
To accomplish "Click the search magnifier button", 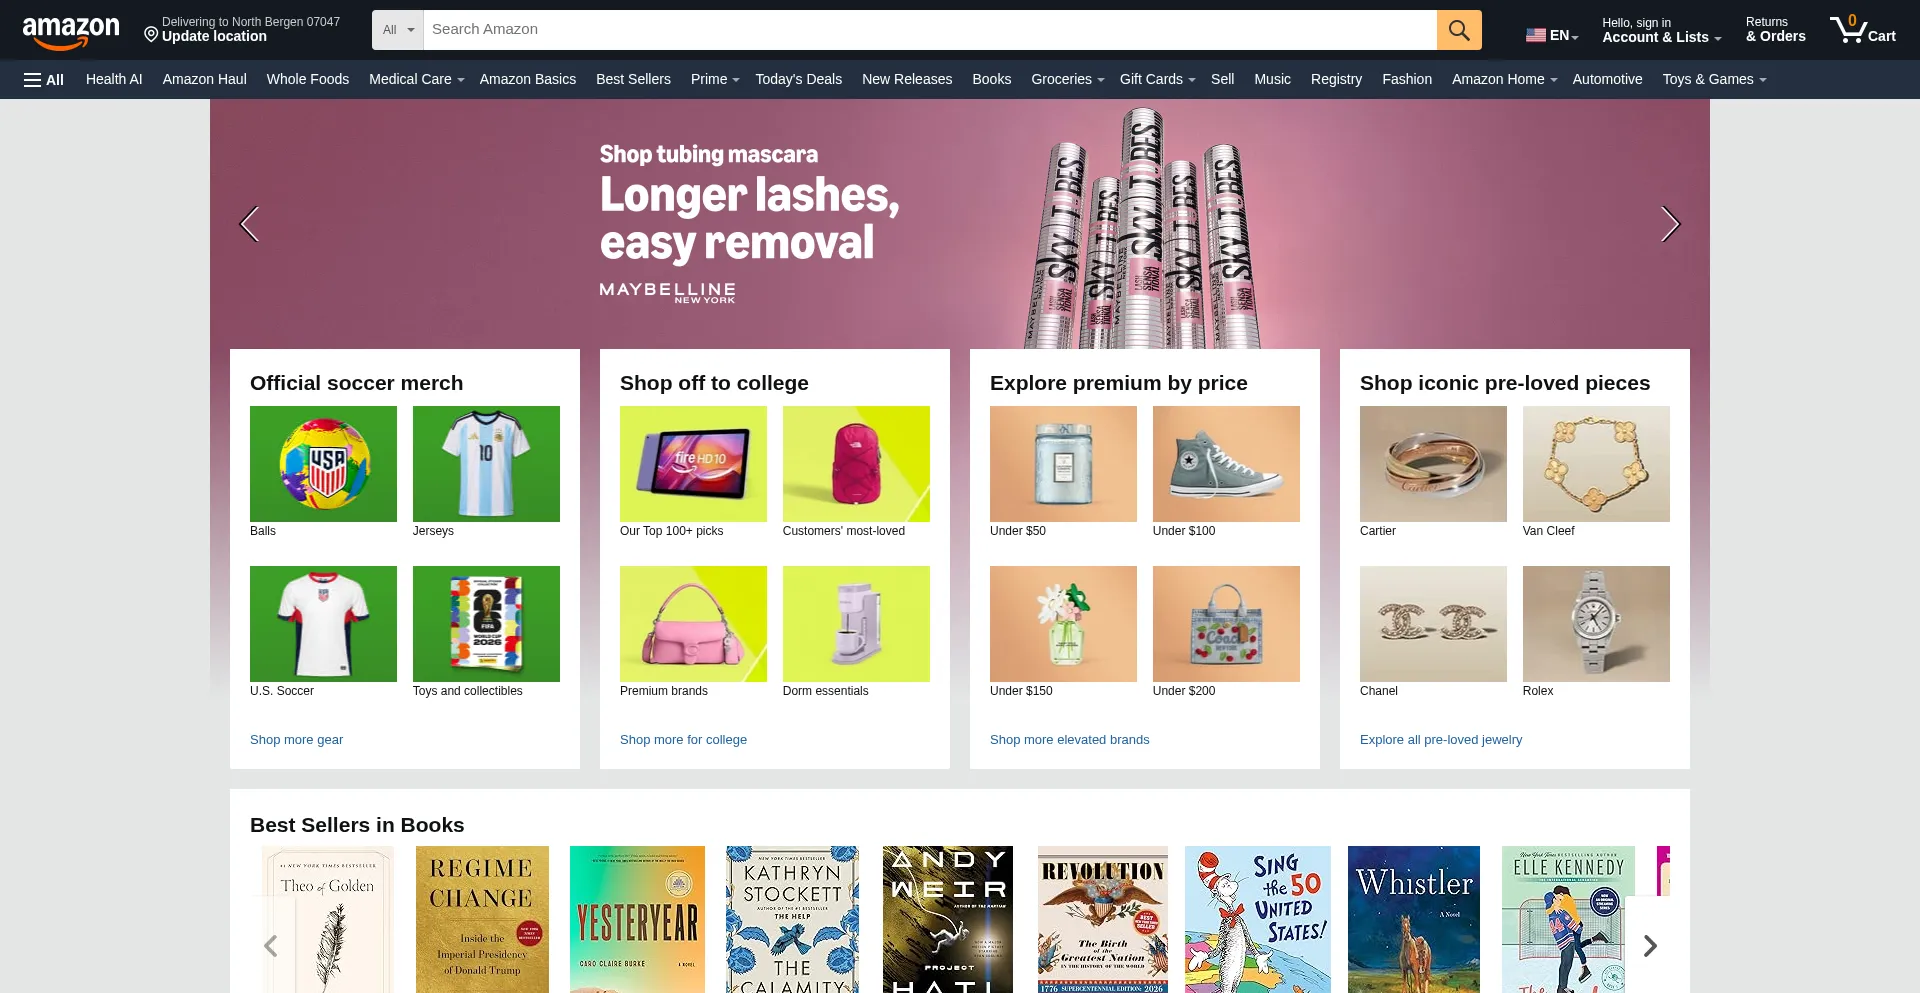I will [1459, 30].
